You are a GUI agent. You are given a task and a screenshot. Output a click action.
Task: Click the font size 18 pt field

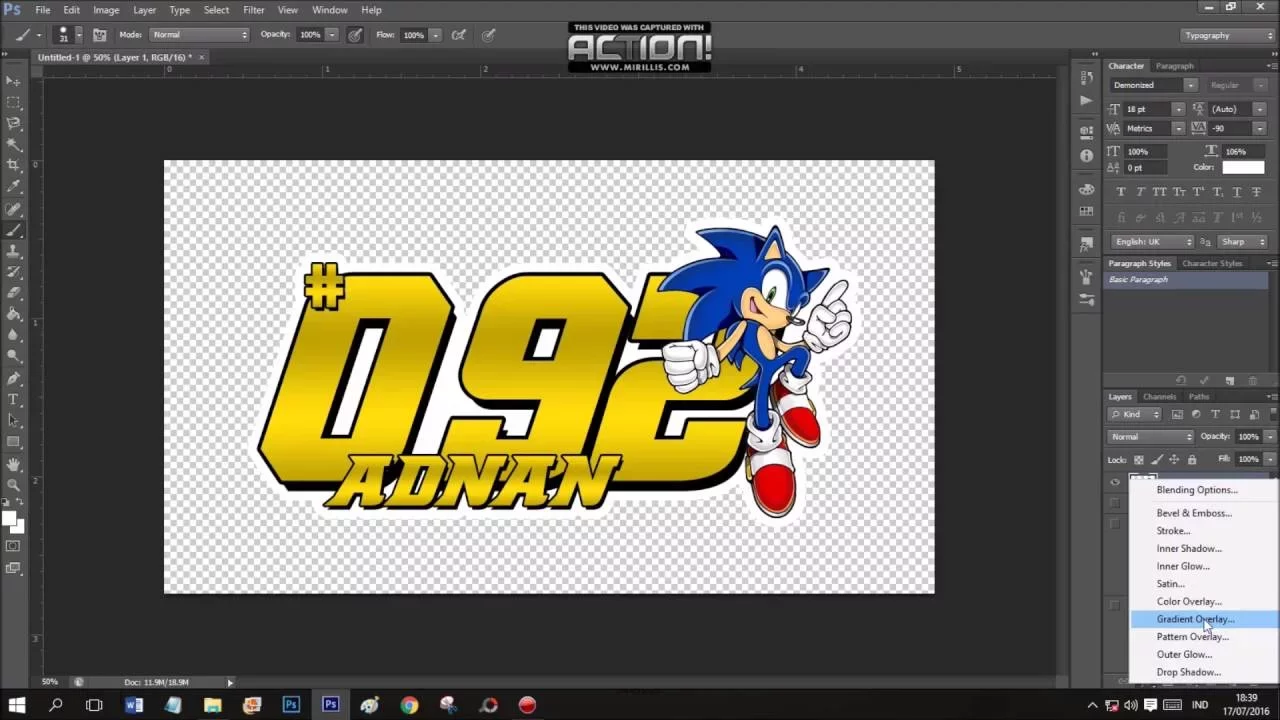[x=1147, y=109]
